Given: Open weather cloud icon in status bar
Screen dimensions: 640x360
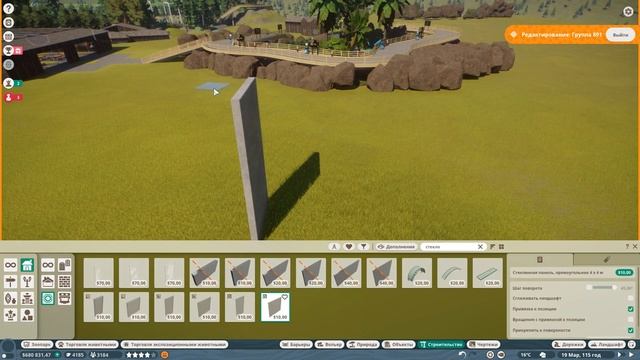Looking at the screenshot, I should pos(543,355).
